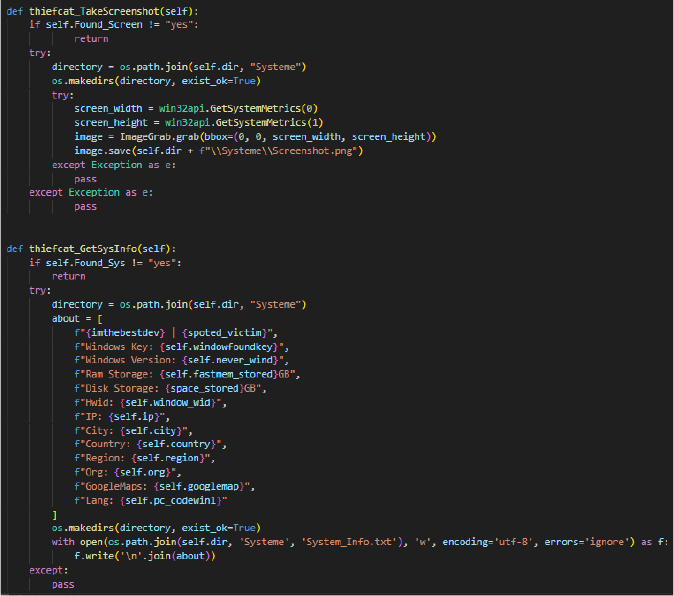Click the image.save Screenshot.png line
This screenshot has width=674, height=596.
pos(219,151)
